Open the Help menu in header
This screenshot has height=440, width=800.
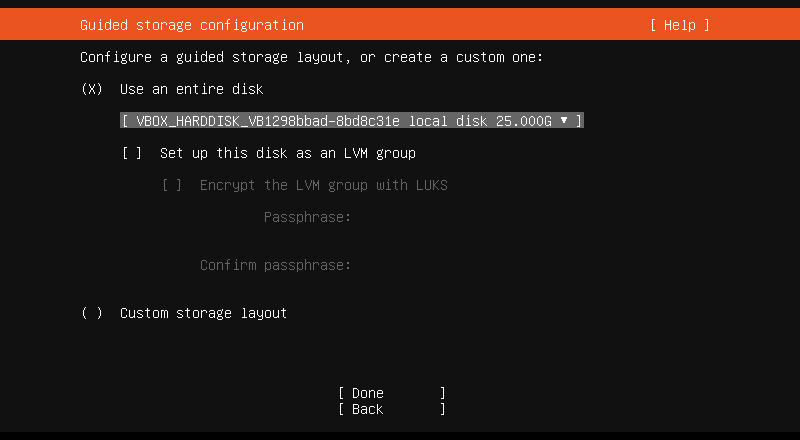pyautogui.click(x=679, y=25)
